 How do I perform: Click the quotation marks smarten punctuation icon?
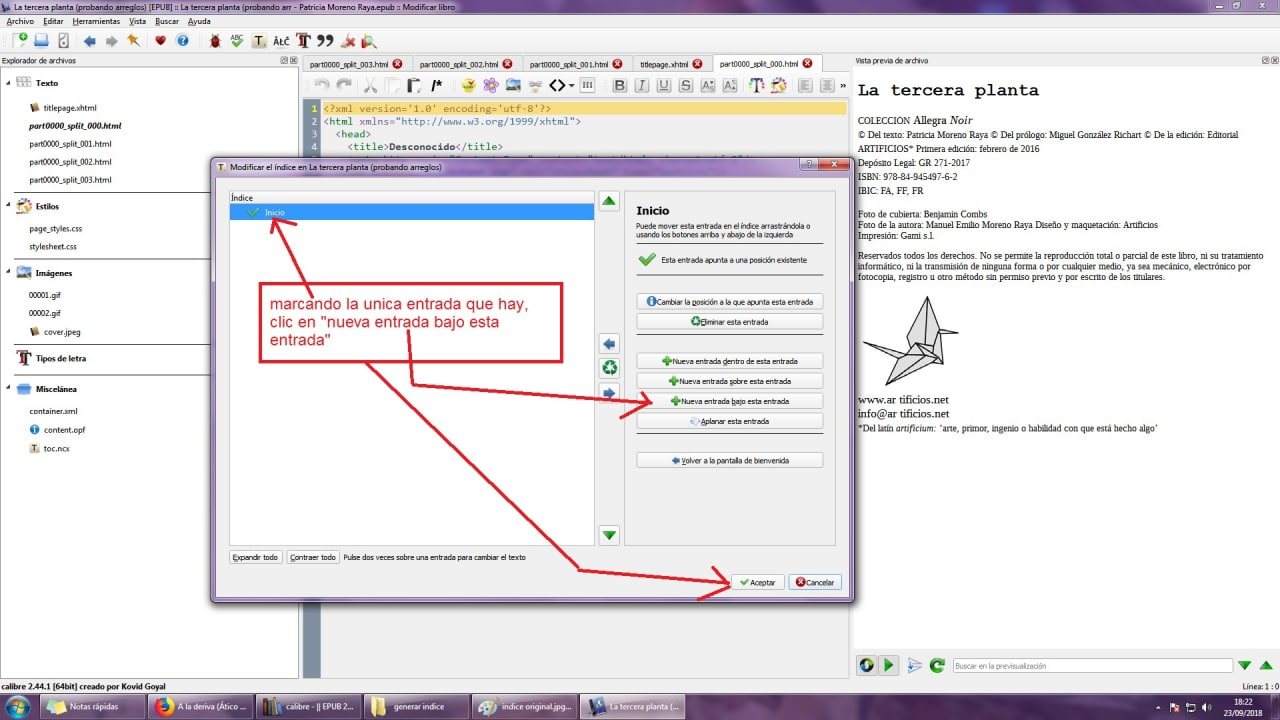(325, 41)
